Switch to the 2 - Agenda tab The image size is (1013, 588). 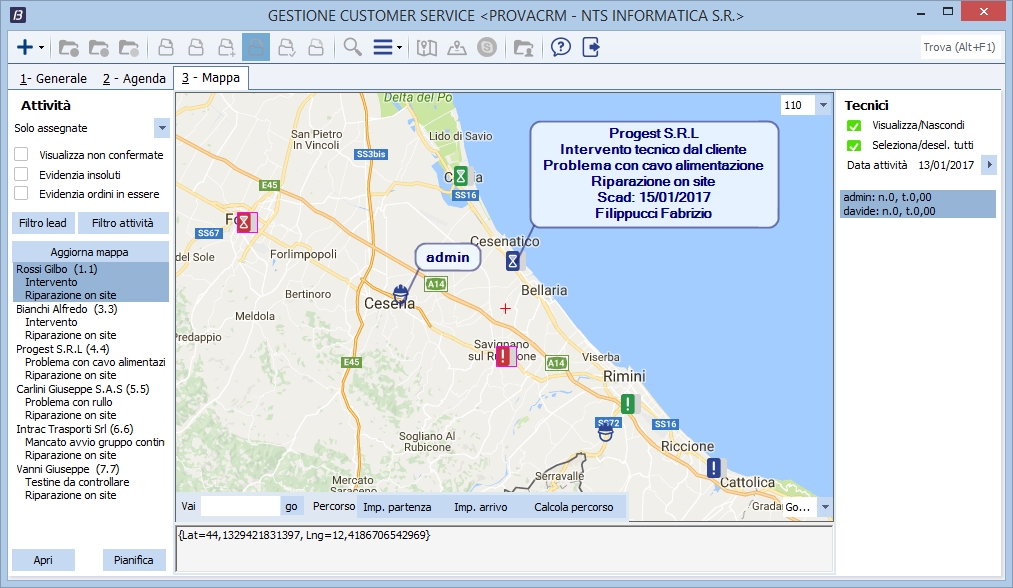click(x=134, y=78)
